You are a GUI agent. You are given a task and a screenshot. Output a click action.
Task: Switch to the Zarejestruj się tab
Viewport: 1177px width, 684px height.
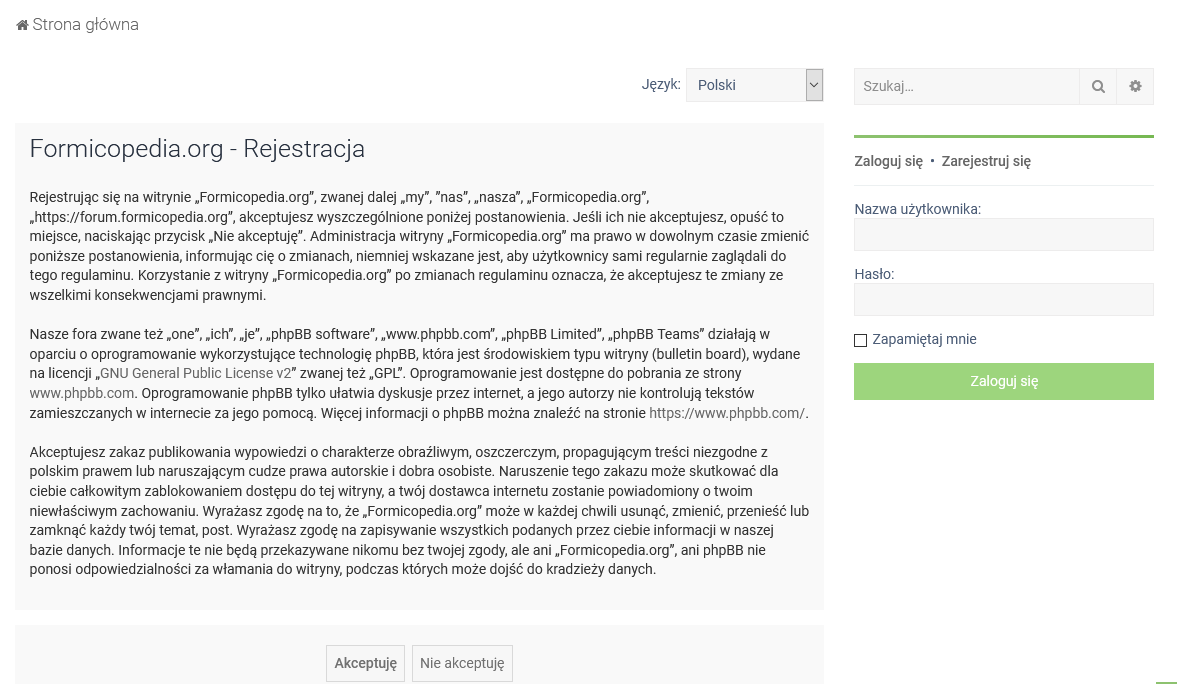tap(986, 161)
